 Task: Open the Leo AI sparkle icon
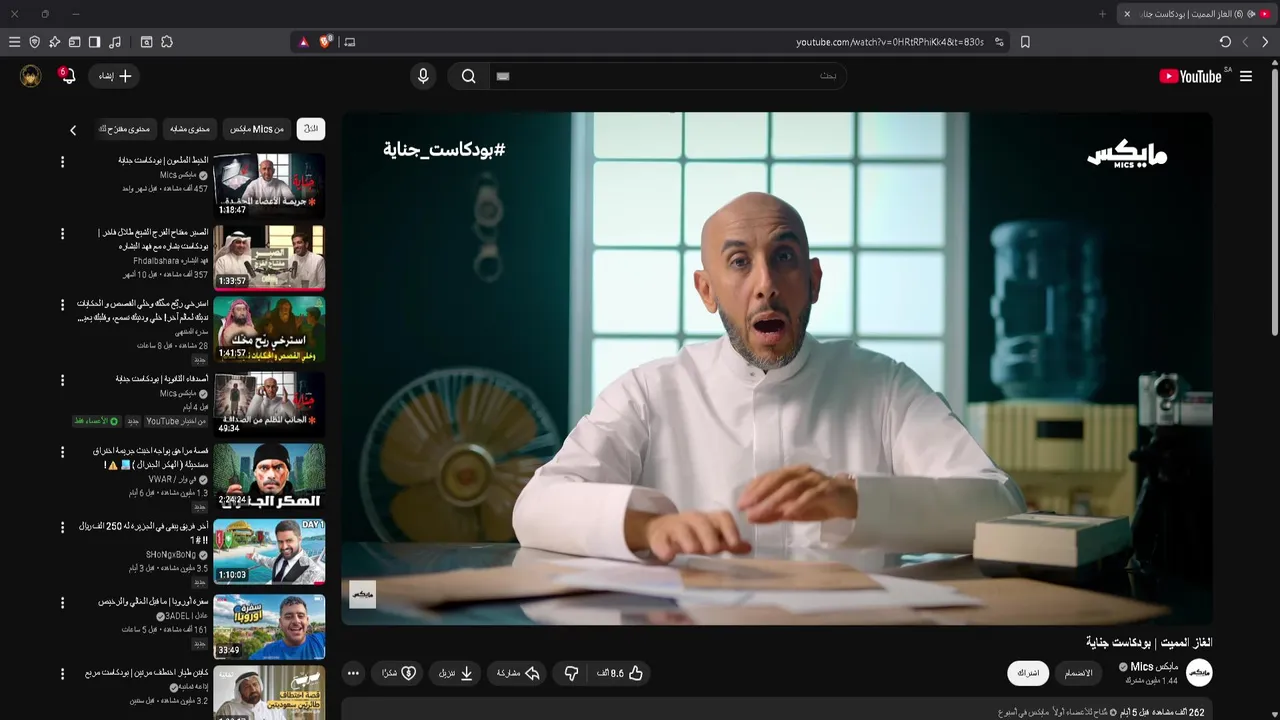(x=54, y=42)
